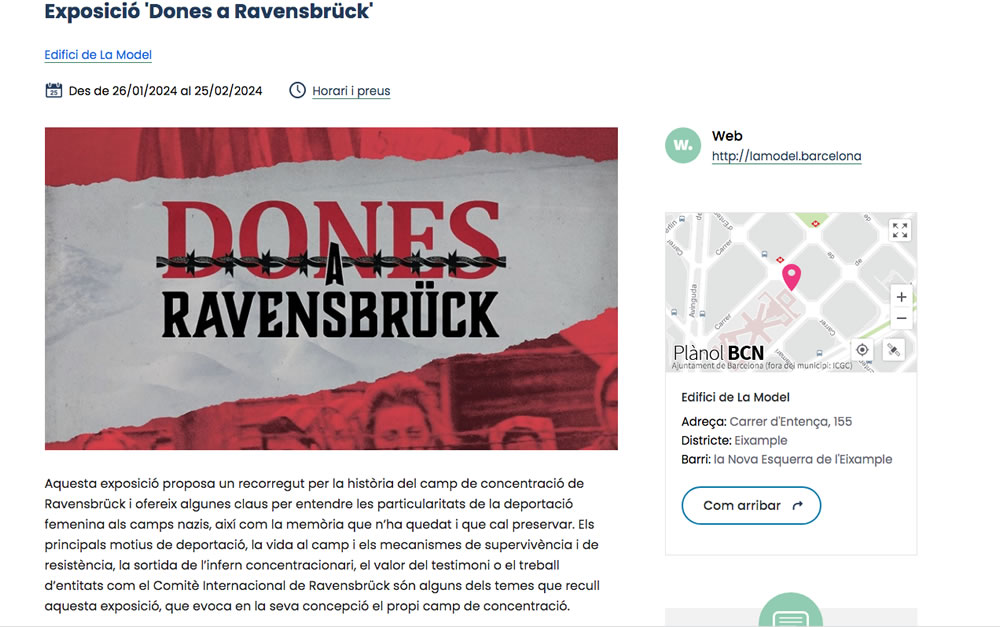Click the Plànol BCN logo on map
The image size is (1000, 627).
click(x=719, y=353)
